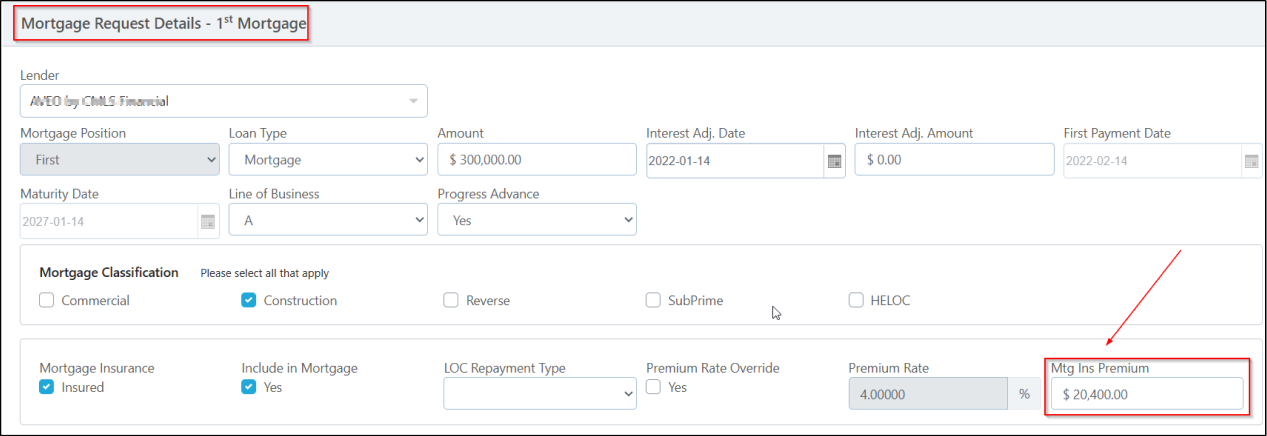The image size is (1267, 436).
Task: Open the LOC Repayment Type dropdown
Action: click(539, 394)
